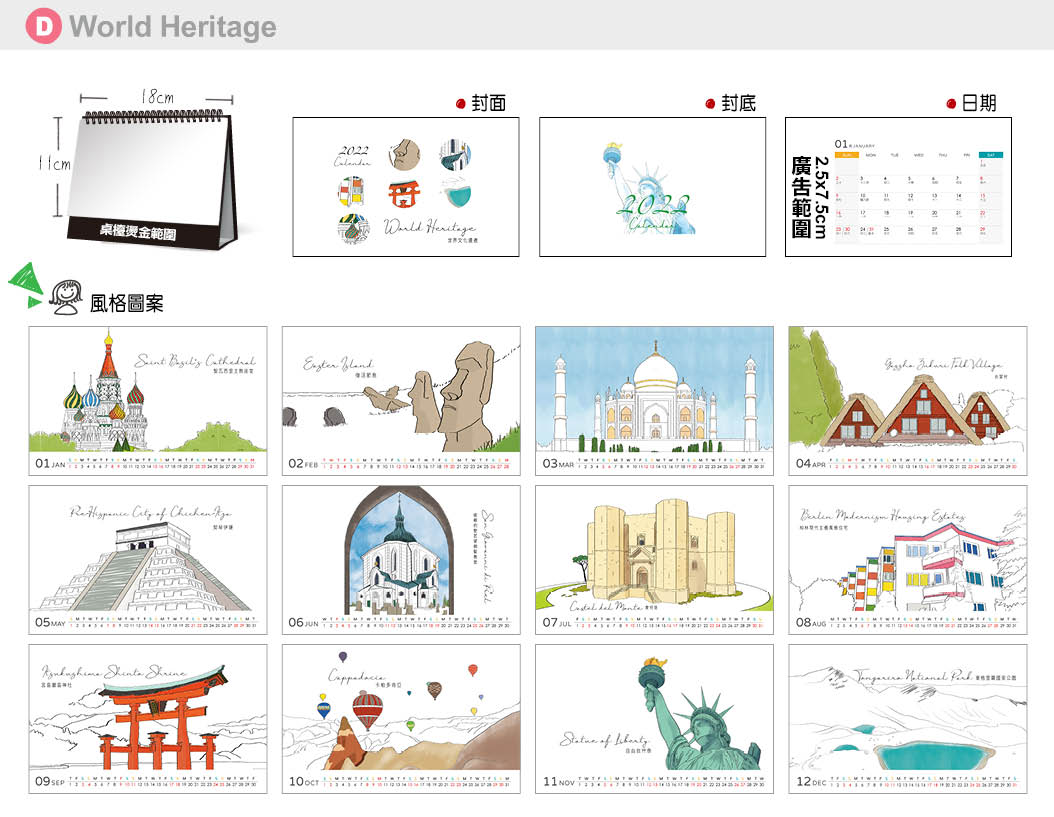
Task: Open the front cover preview with circular icons
Action: (405, 187)
